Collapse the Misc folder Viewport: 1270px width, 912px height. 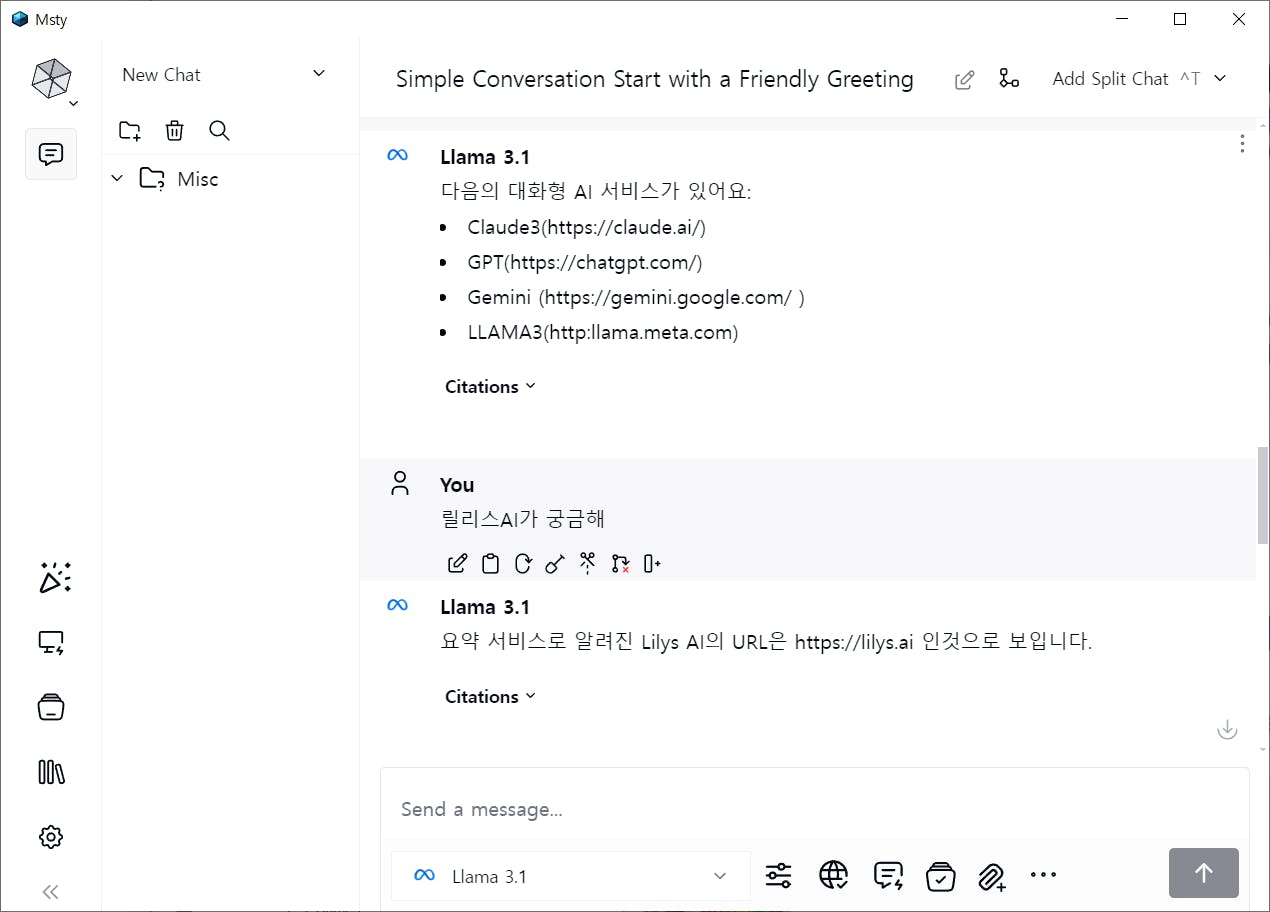(x=117, y=179)
